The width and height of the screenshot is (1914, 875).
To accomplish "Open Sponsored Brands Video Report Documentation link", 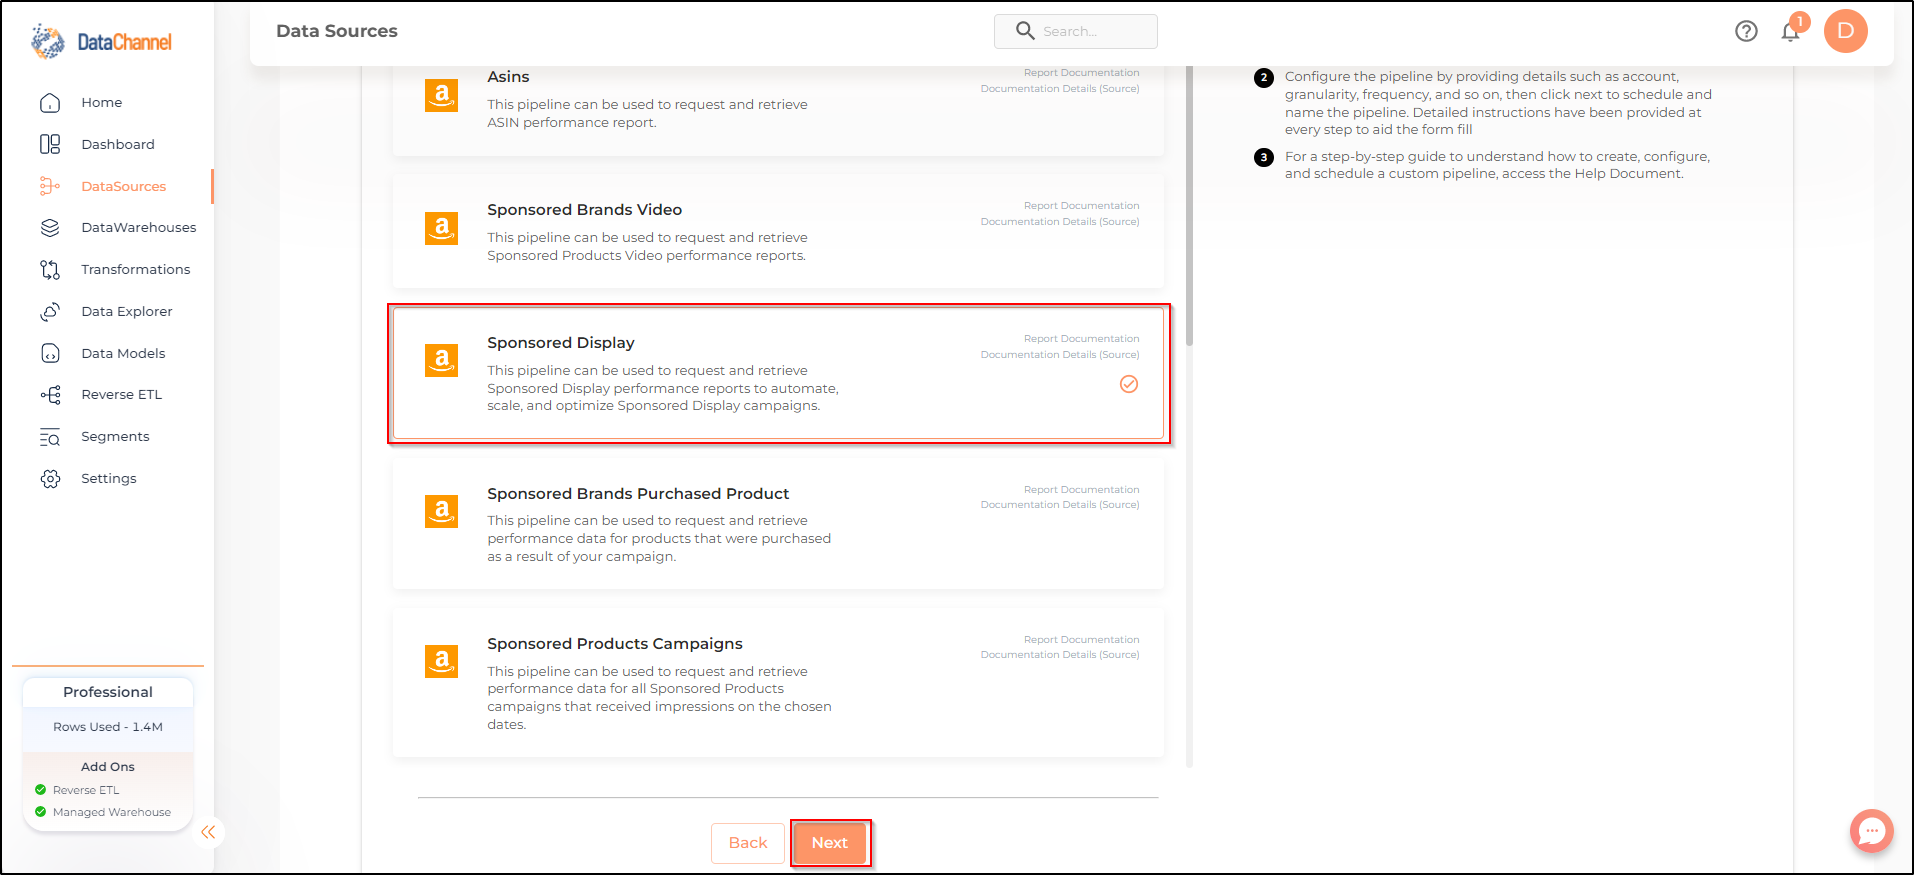I will [1081, 206].
